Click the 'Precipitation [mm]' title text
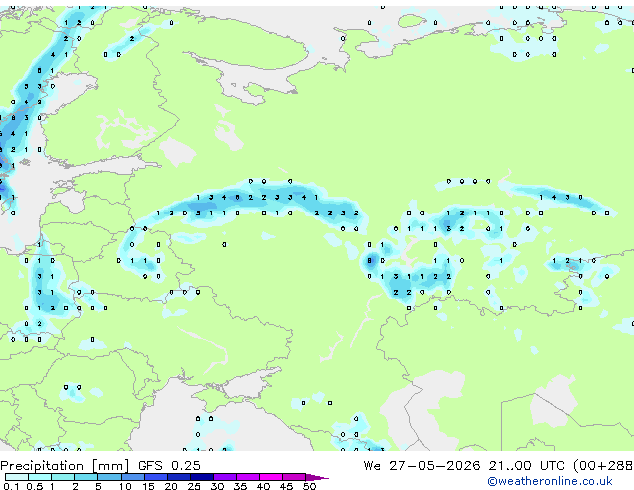The image size is (634, 490). [65, 466]
